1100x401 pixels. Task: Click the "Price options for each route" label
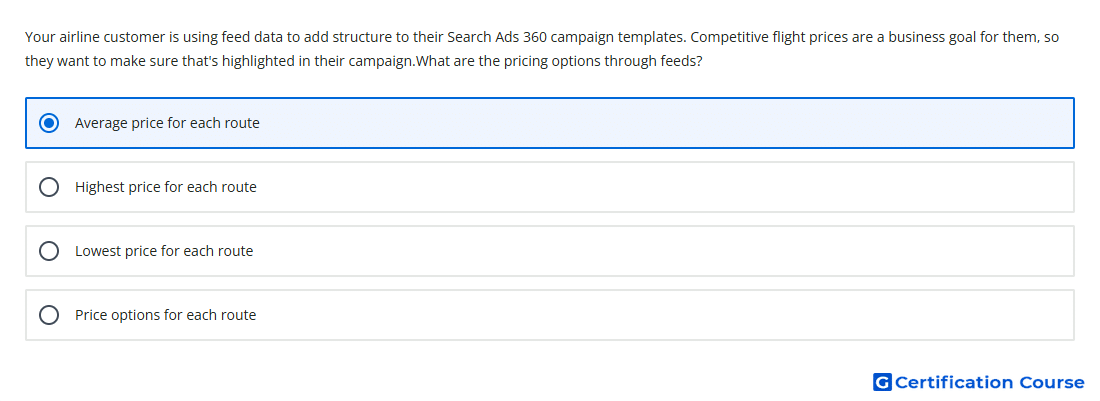coord(166,315)
